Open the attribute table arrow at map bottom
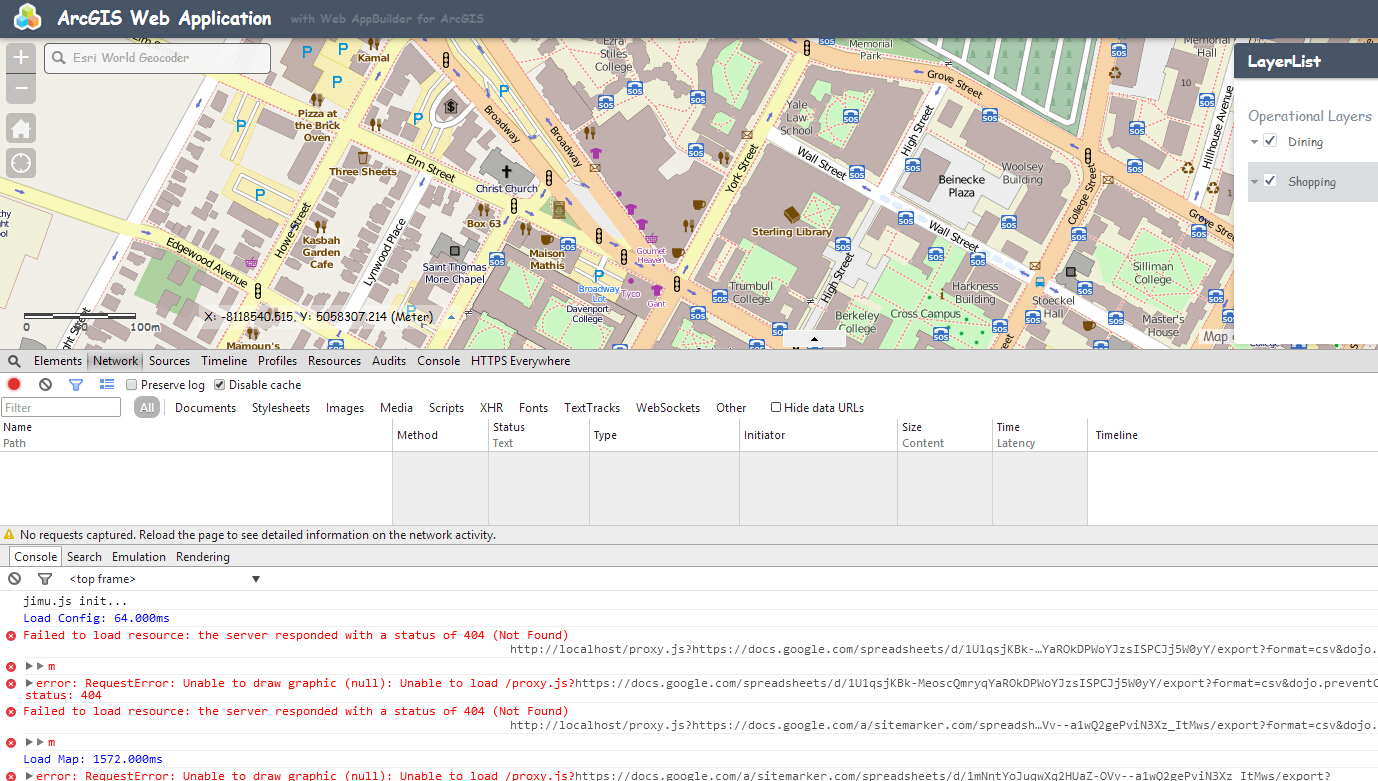1378x781 pixels. coord(814,339)
